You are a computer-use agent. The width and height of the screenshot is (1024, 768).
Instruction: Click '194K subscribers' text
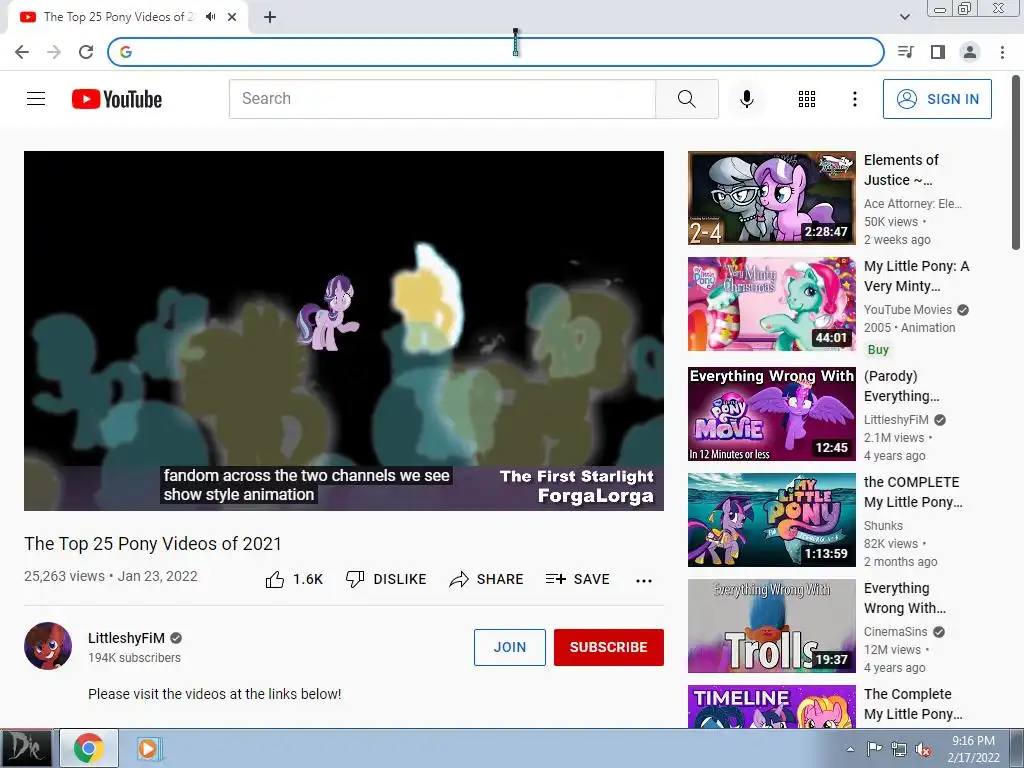coord(135,658)
